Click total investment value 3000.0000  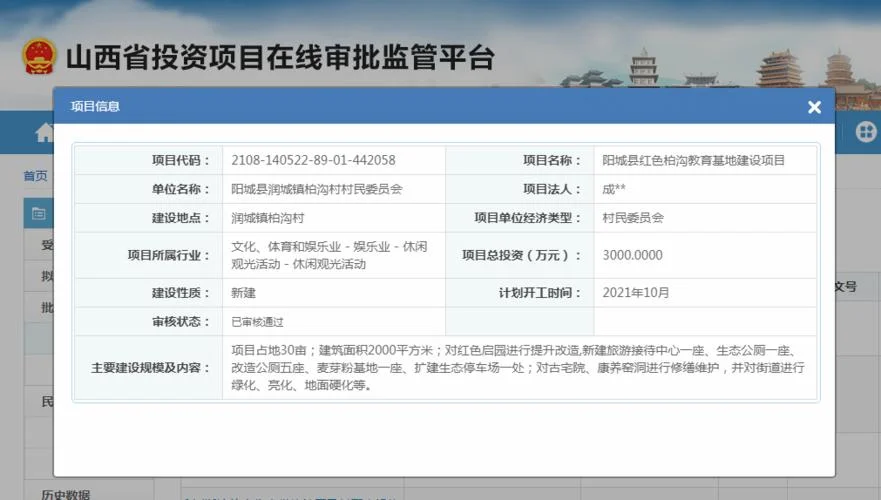point(632,255)
